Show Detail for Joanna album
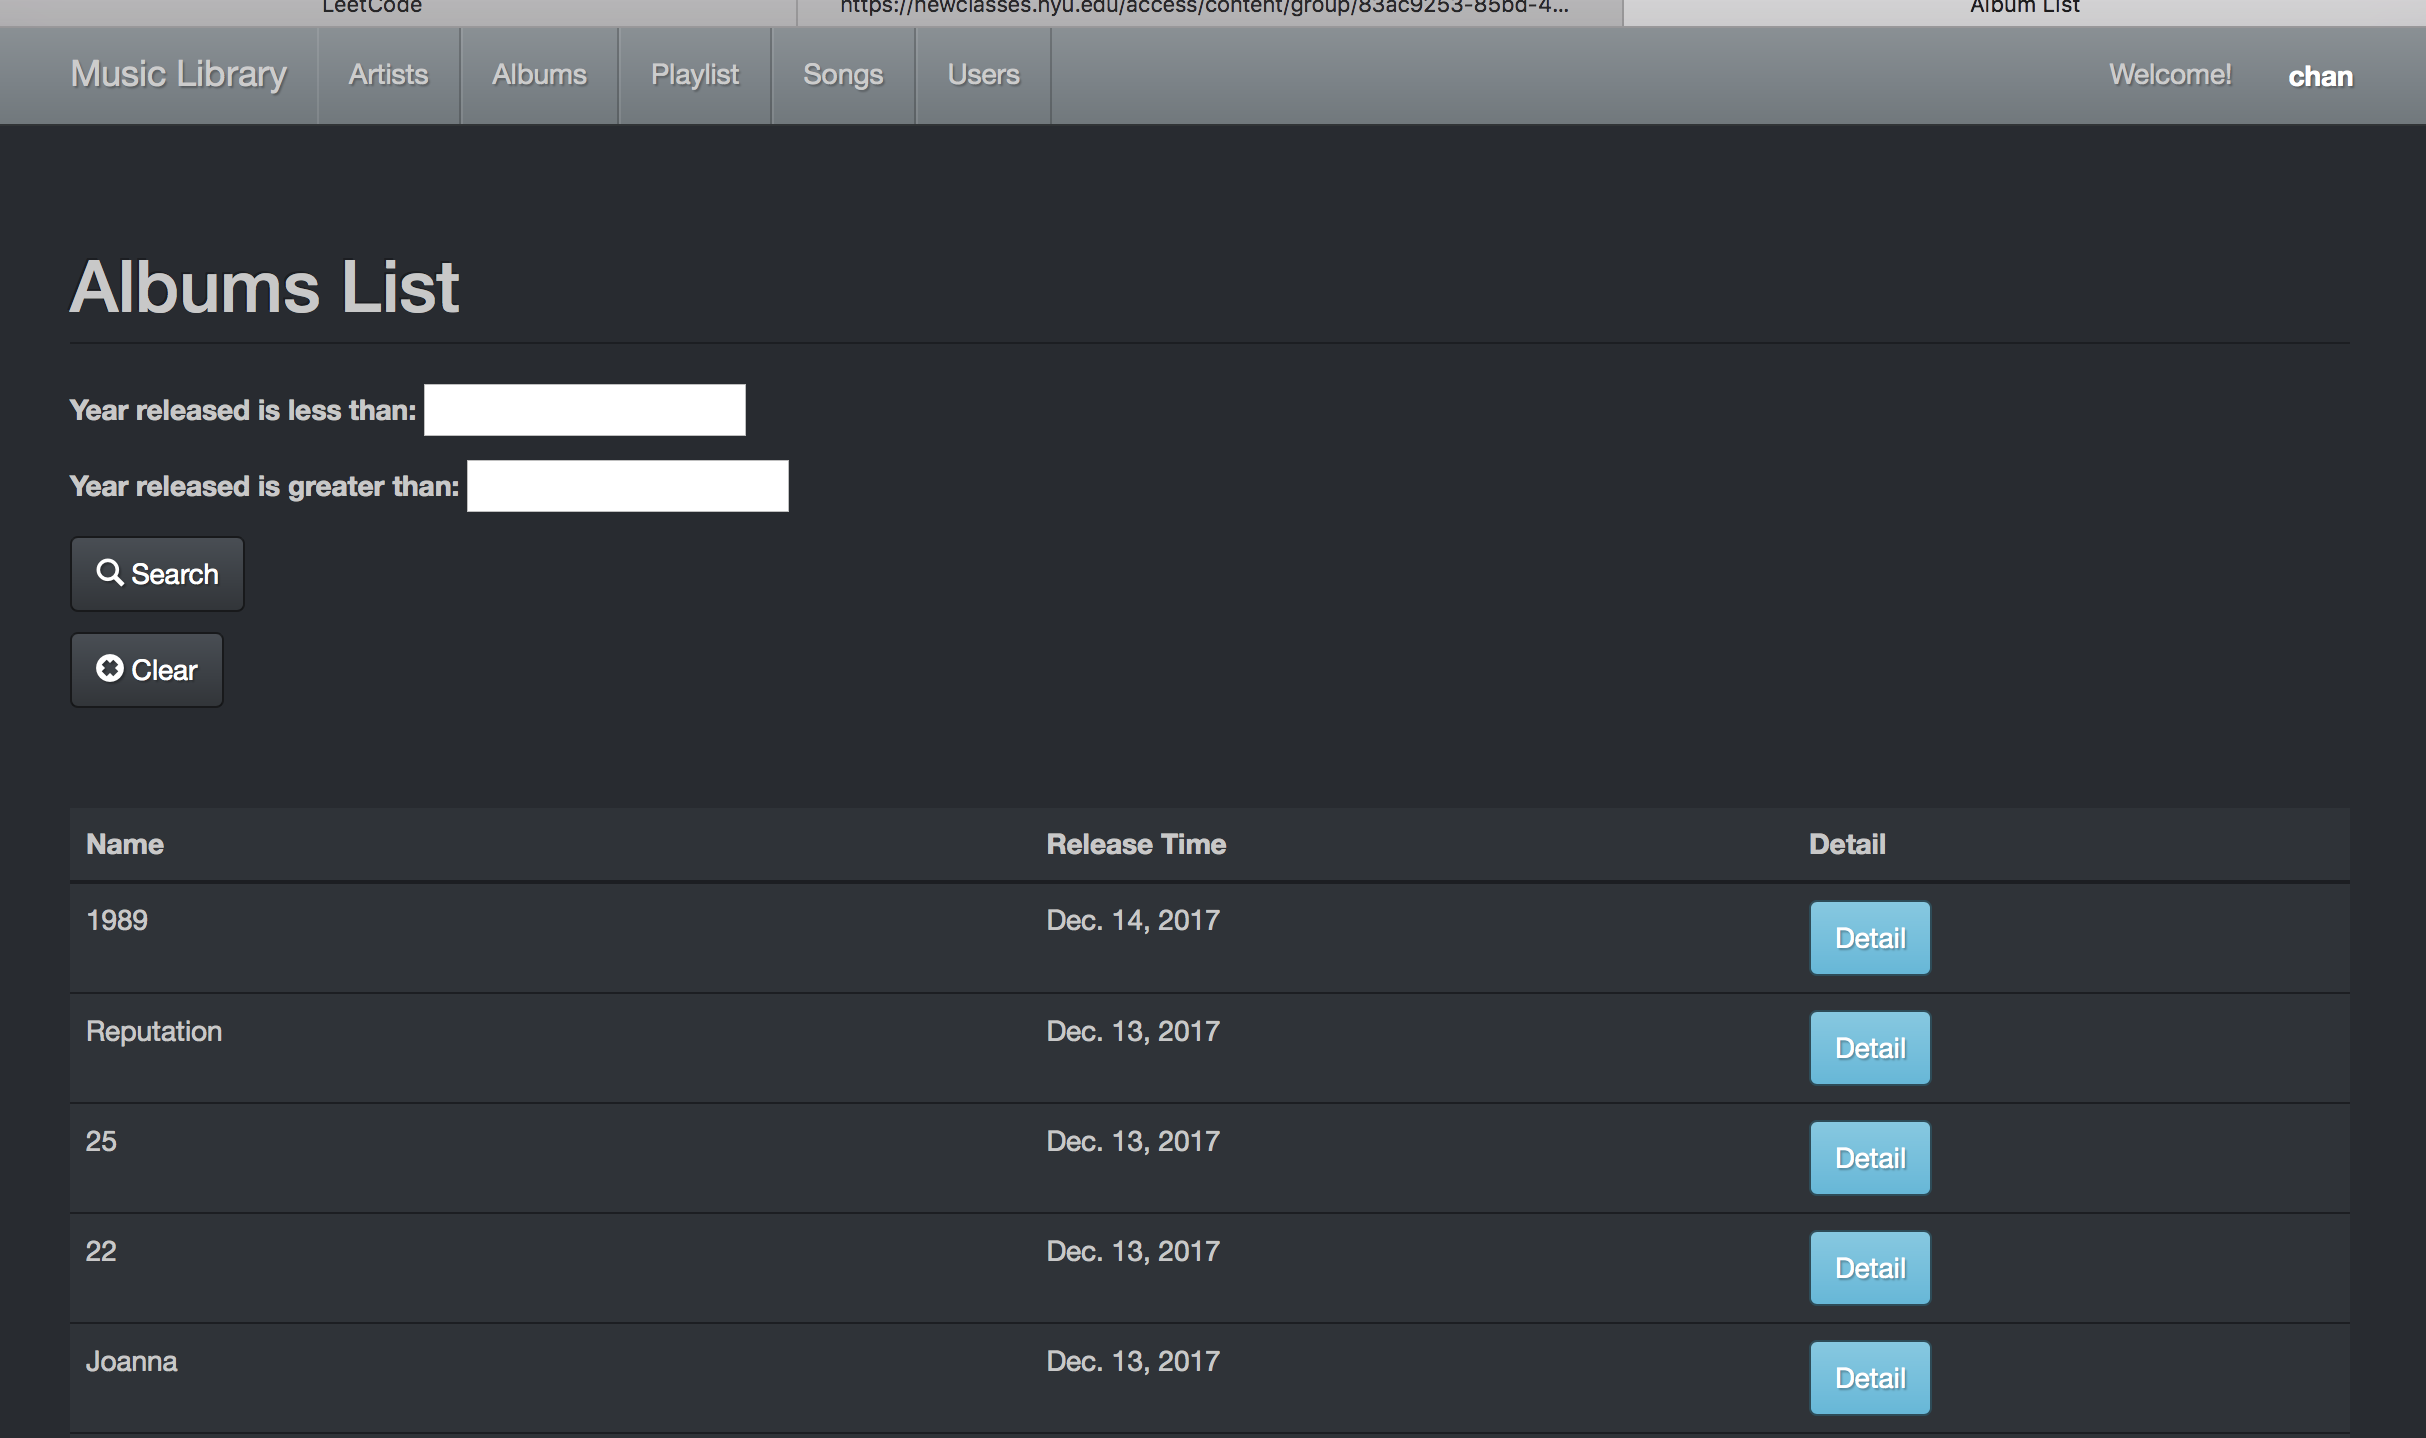This screenshot has width=2426, height=1438. point(1869,1378)
